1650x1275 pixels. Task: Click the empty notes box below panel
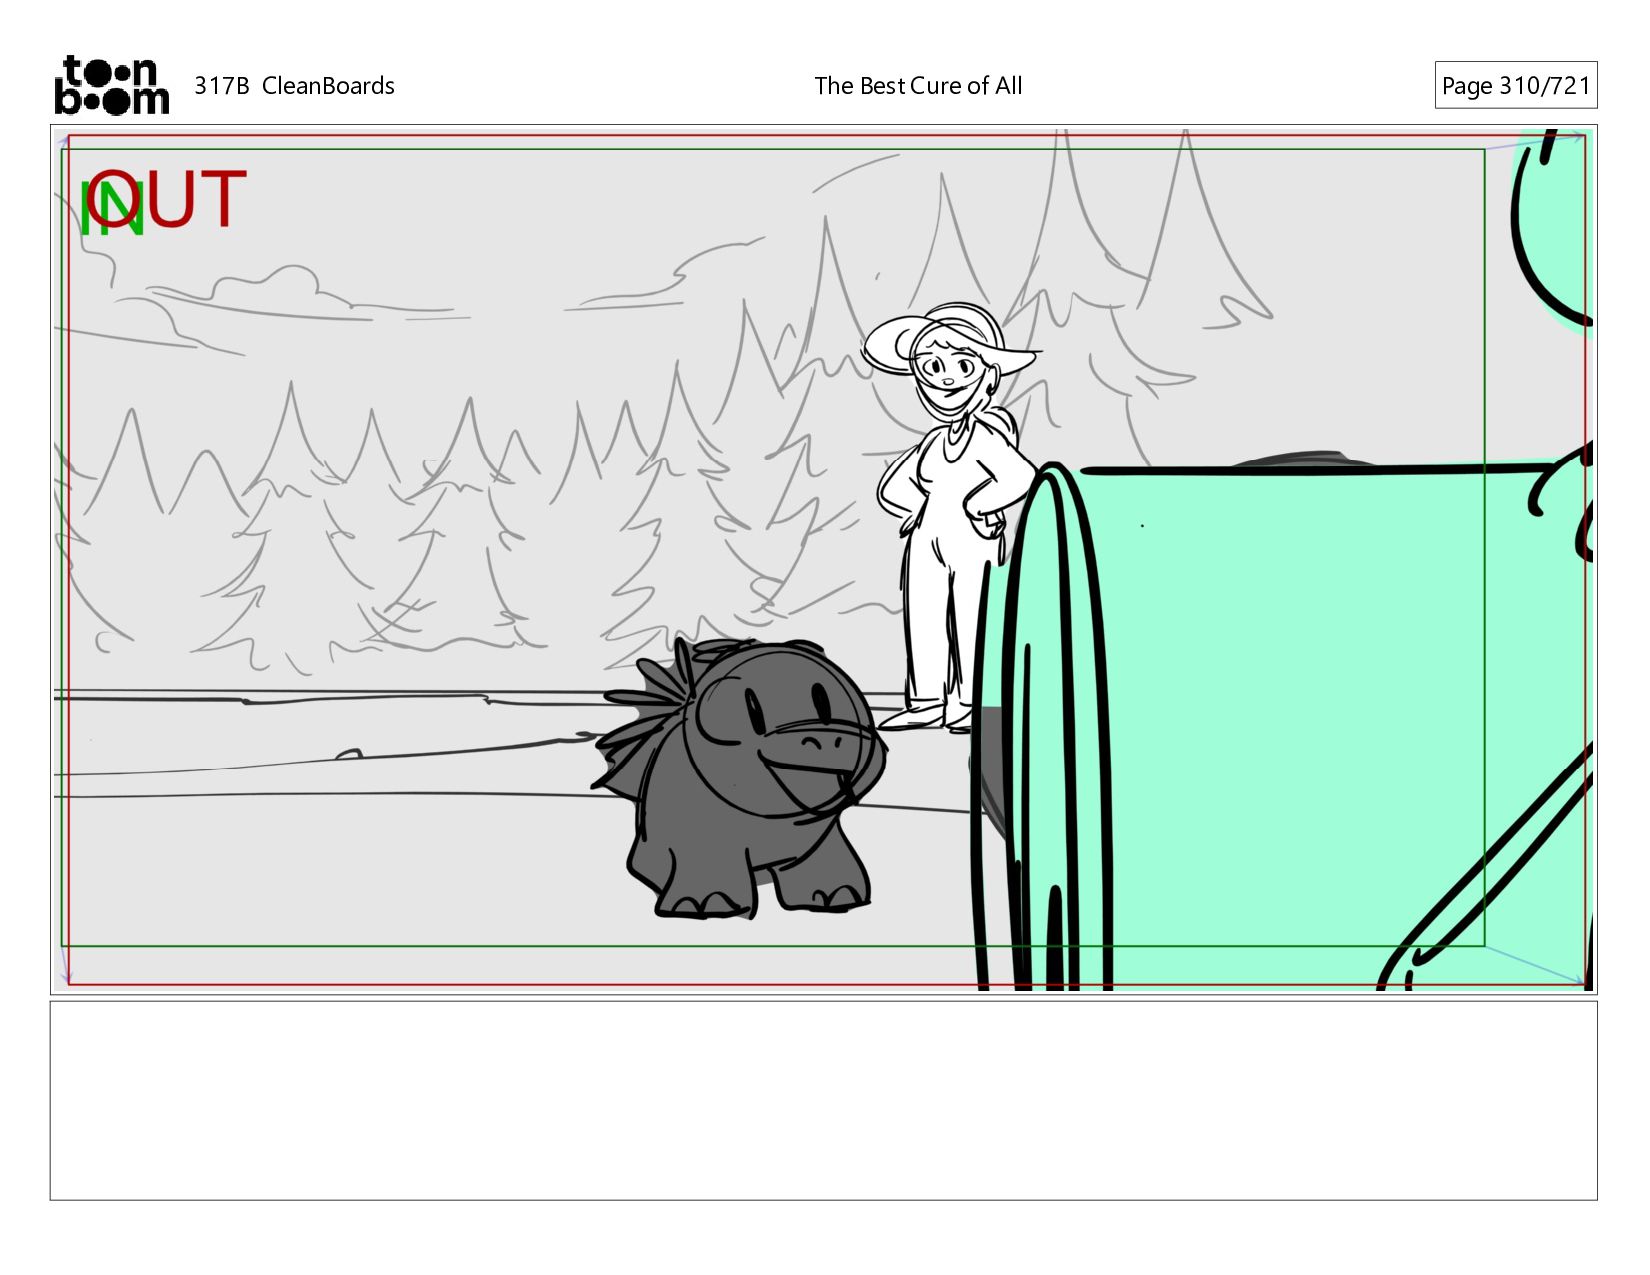coord(824,1100)
